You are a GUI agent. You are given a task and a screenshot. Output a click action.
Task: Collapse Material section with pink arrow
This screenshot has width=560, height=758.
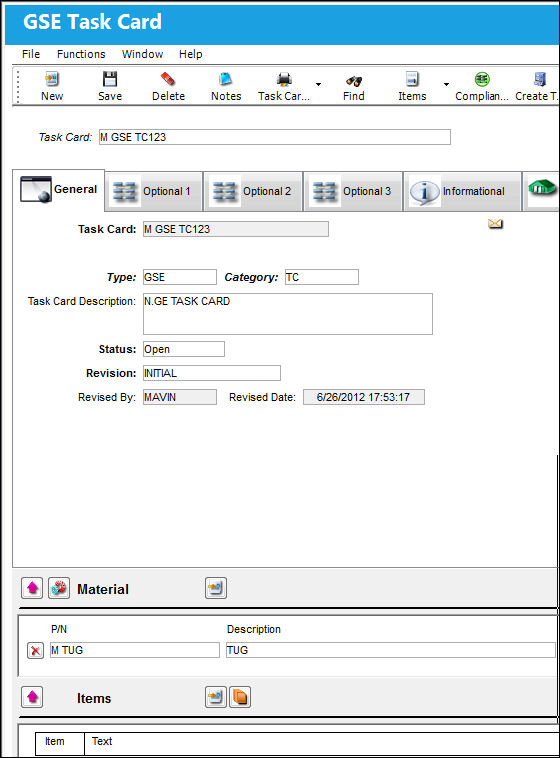(32, 588)
